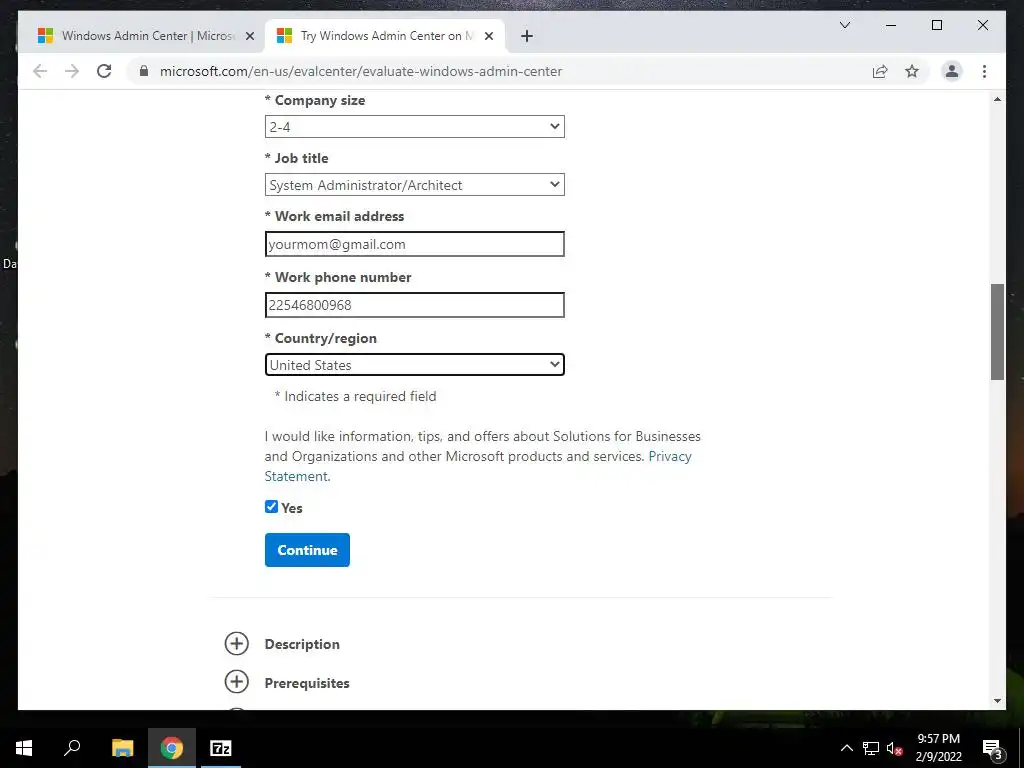Expand the Description section plus icon

pyautogui.click(x=236, y=644)
